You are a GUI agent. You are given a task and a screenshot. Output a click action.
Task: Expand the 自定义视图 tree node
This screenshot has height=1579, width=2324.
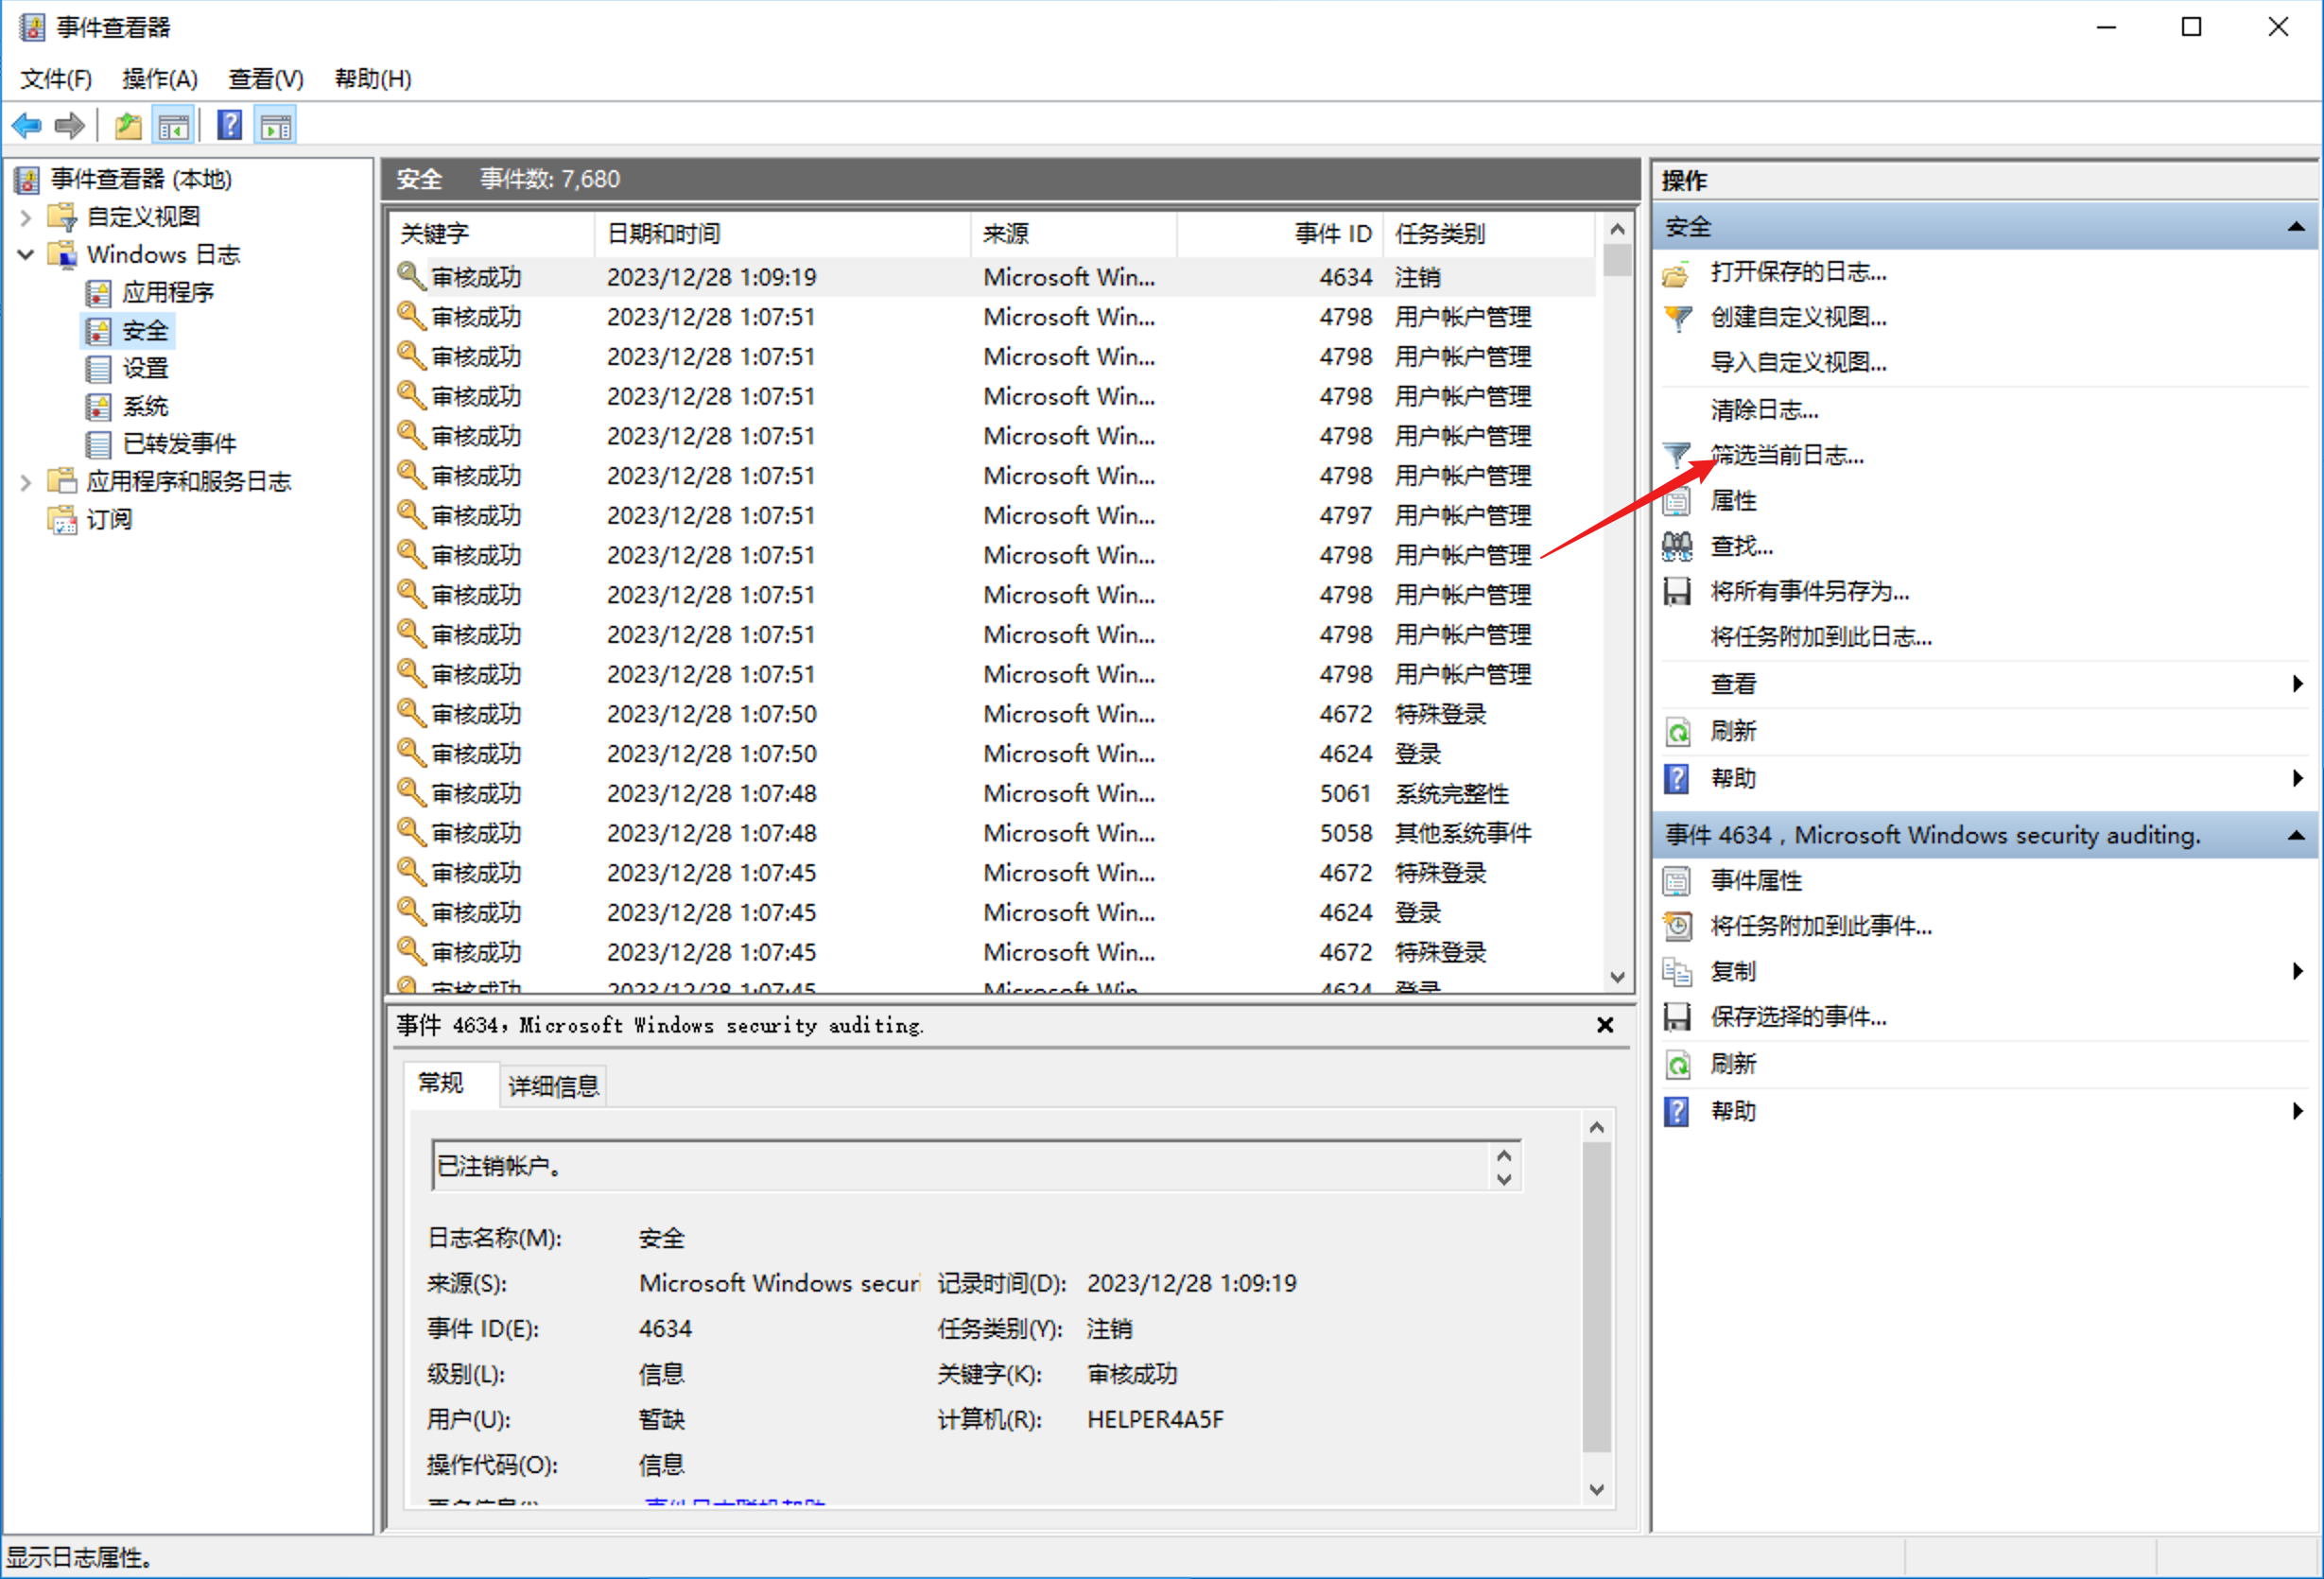[27, 217]
